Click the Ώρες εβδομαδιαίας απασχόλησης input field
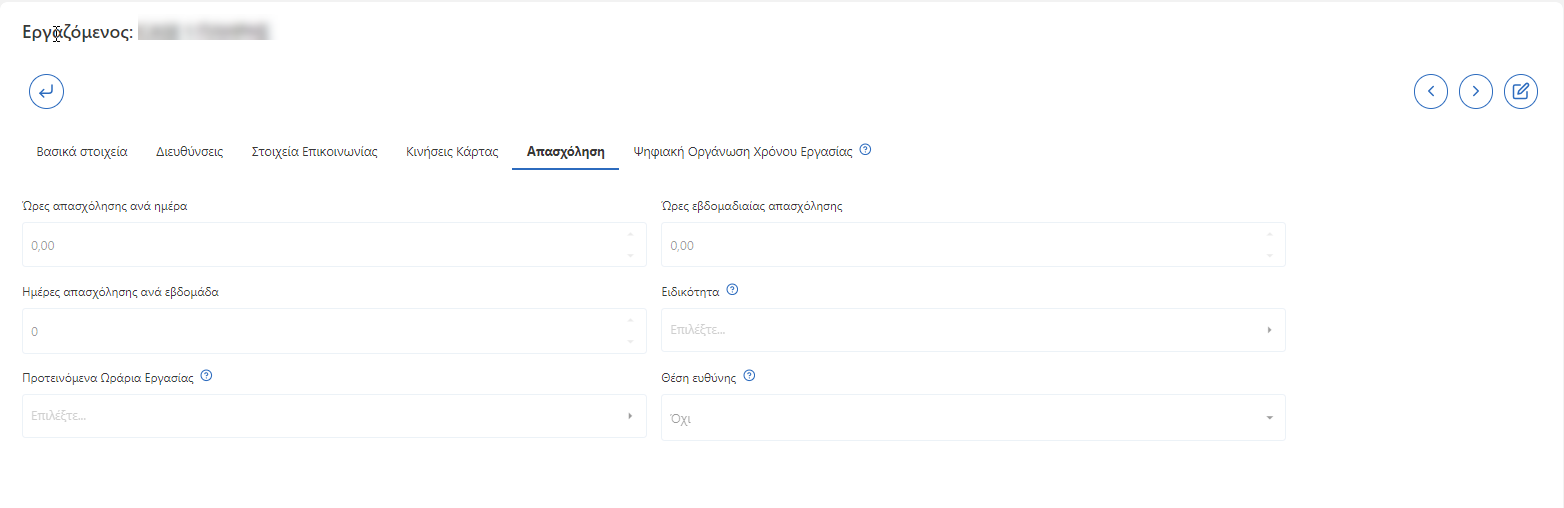Image resolution: width=1564 pixels, height=508 pixels. point(960,245)
